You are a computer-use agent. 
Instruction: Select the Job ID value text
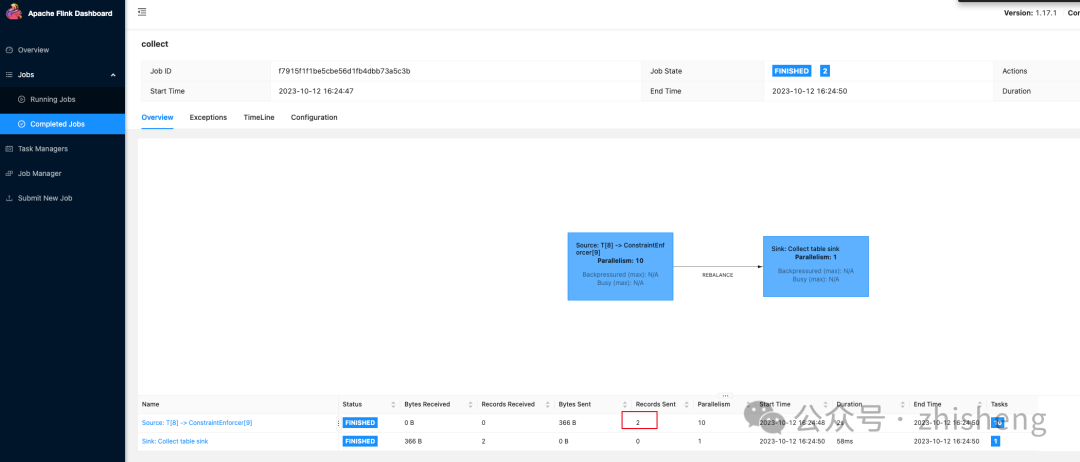(x=344, y=71)
